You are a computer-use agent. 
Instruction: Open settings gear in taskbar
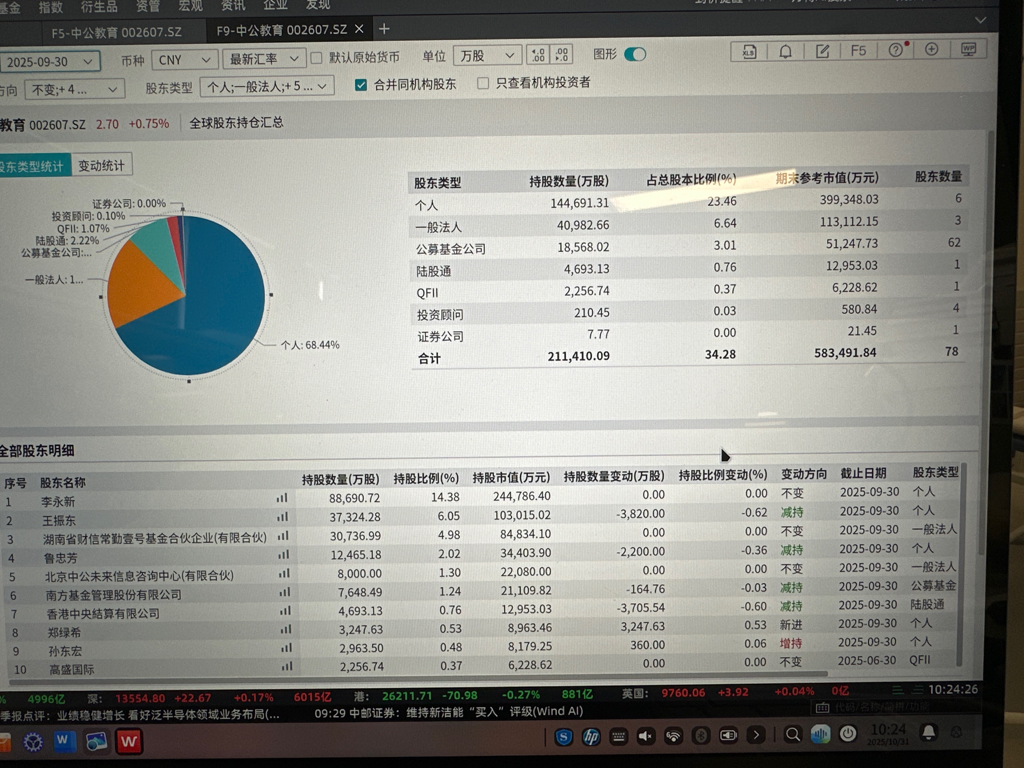[x=33, y=742]
